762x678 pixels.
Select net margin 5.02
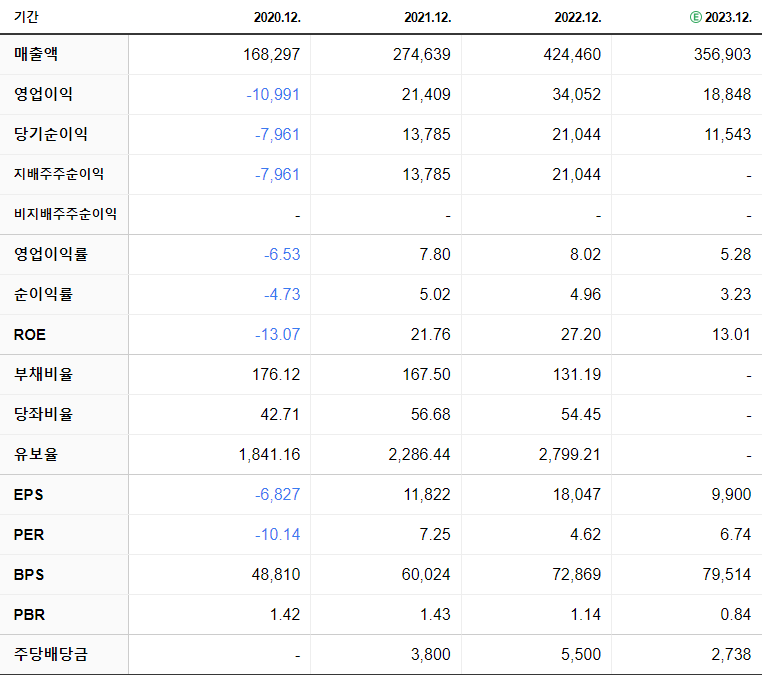pos(435,294)
